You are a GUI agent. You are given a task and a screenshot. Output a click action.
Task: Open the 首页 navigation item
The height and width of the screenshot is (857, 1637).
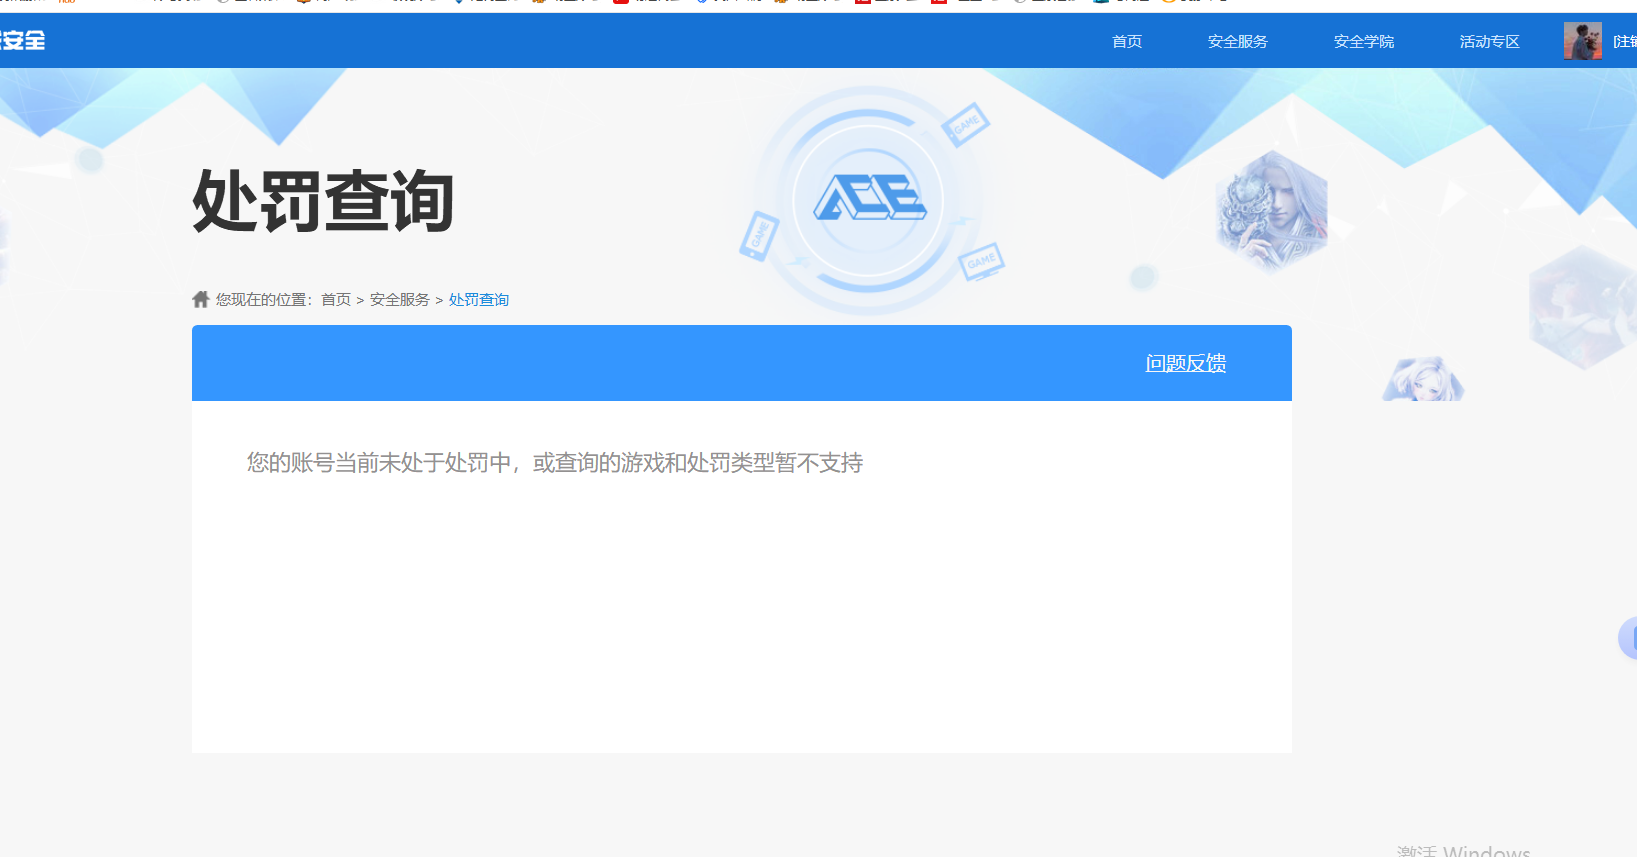pyautogui.click(x=1126, y=41)
